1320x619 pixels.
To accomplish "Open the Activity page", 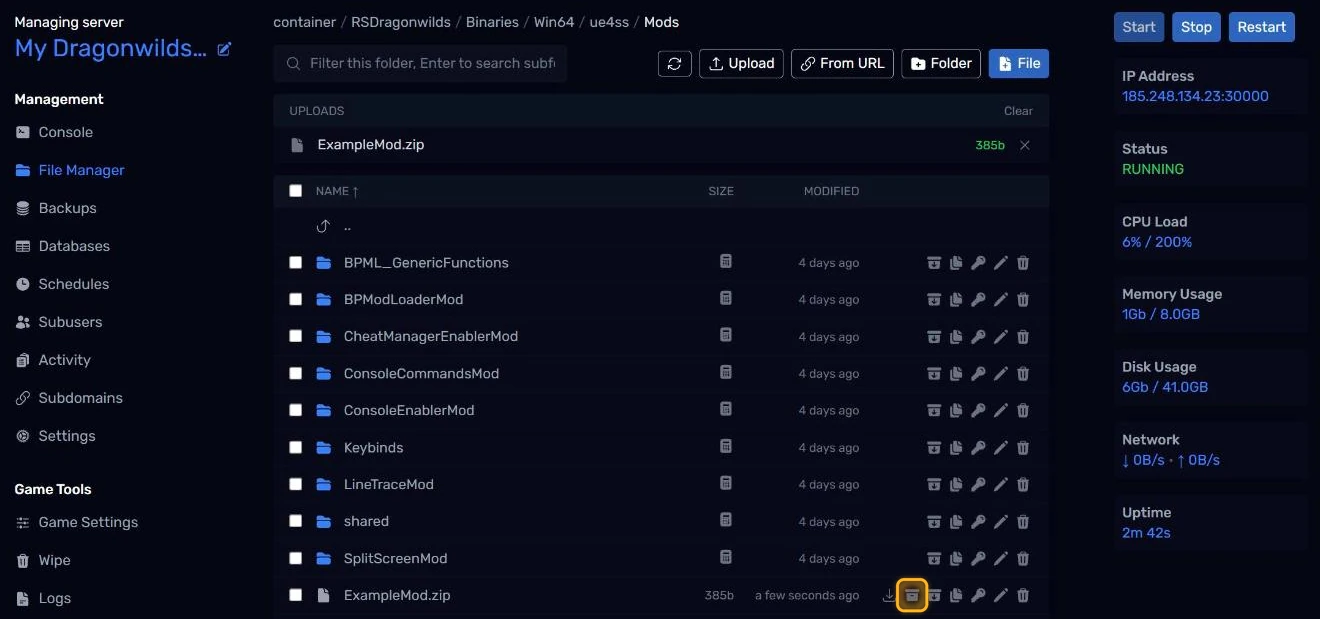I will [x=64, y=360].
